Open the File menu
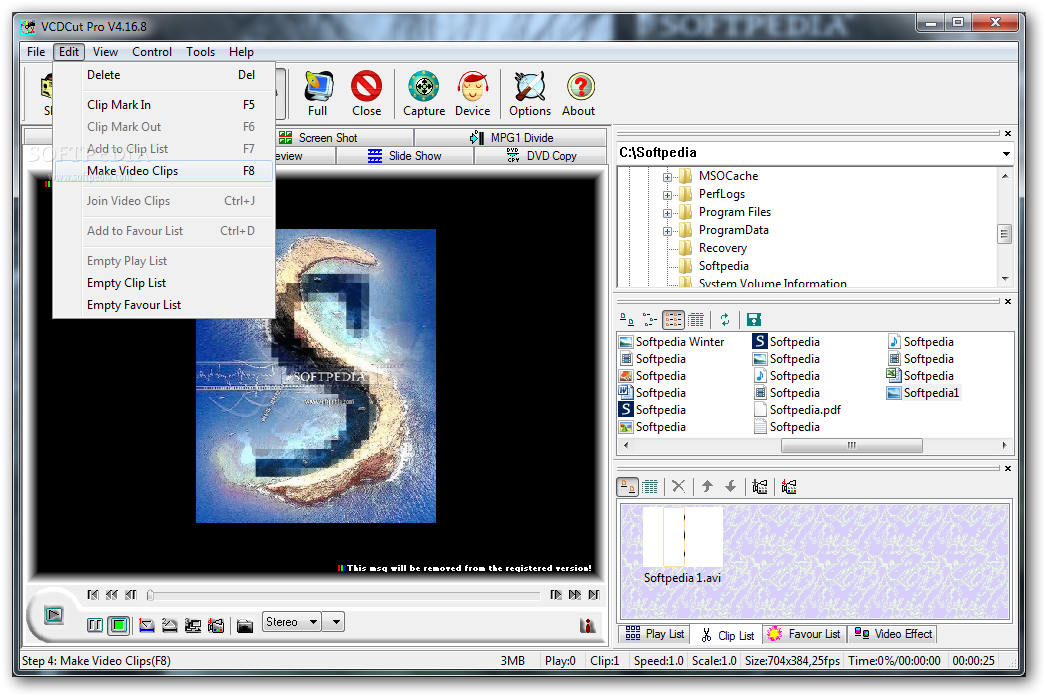The image size is (1046, 697). pyautogui.click(x=36, y=51)
